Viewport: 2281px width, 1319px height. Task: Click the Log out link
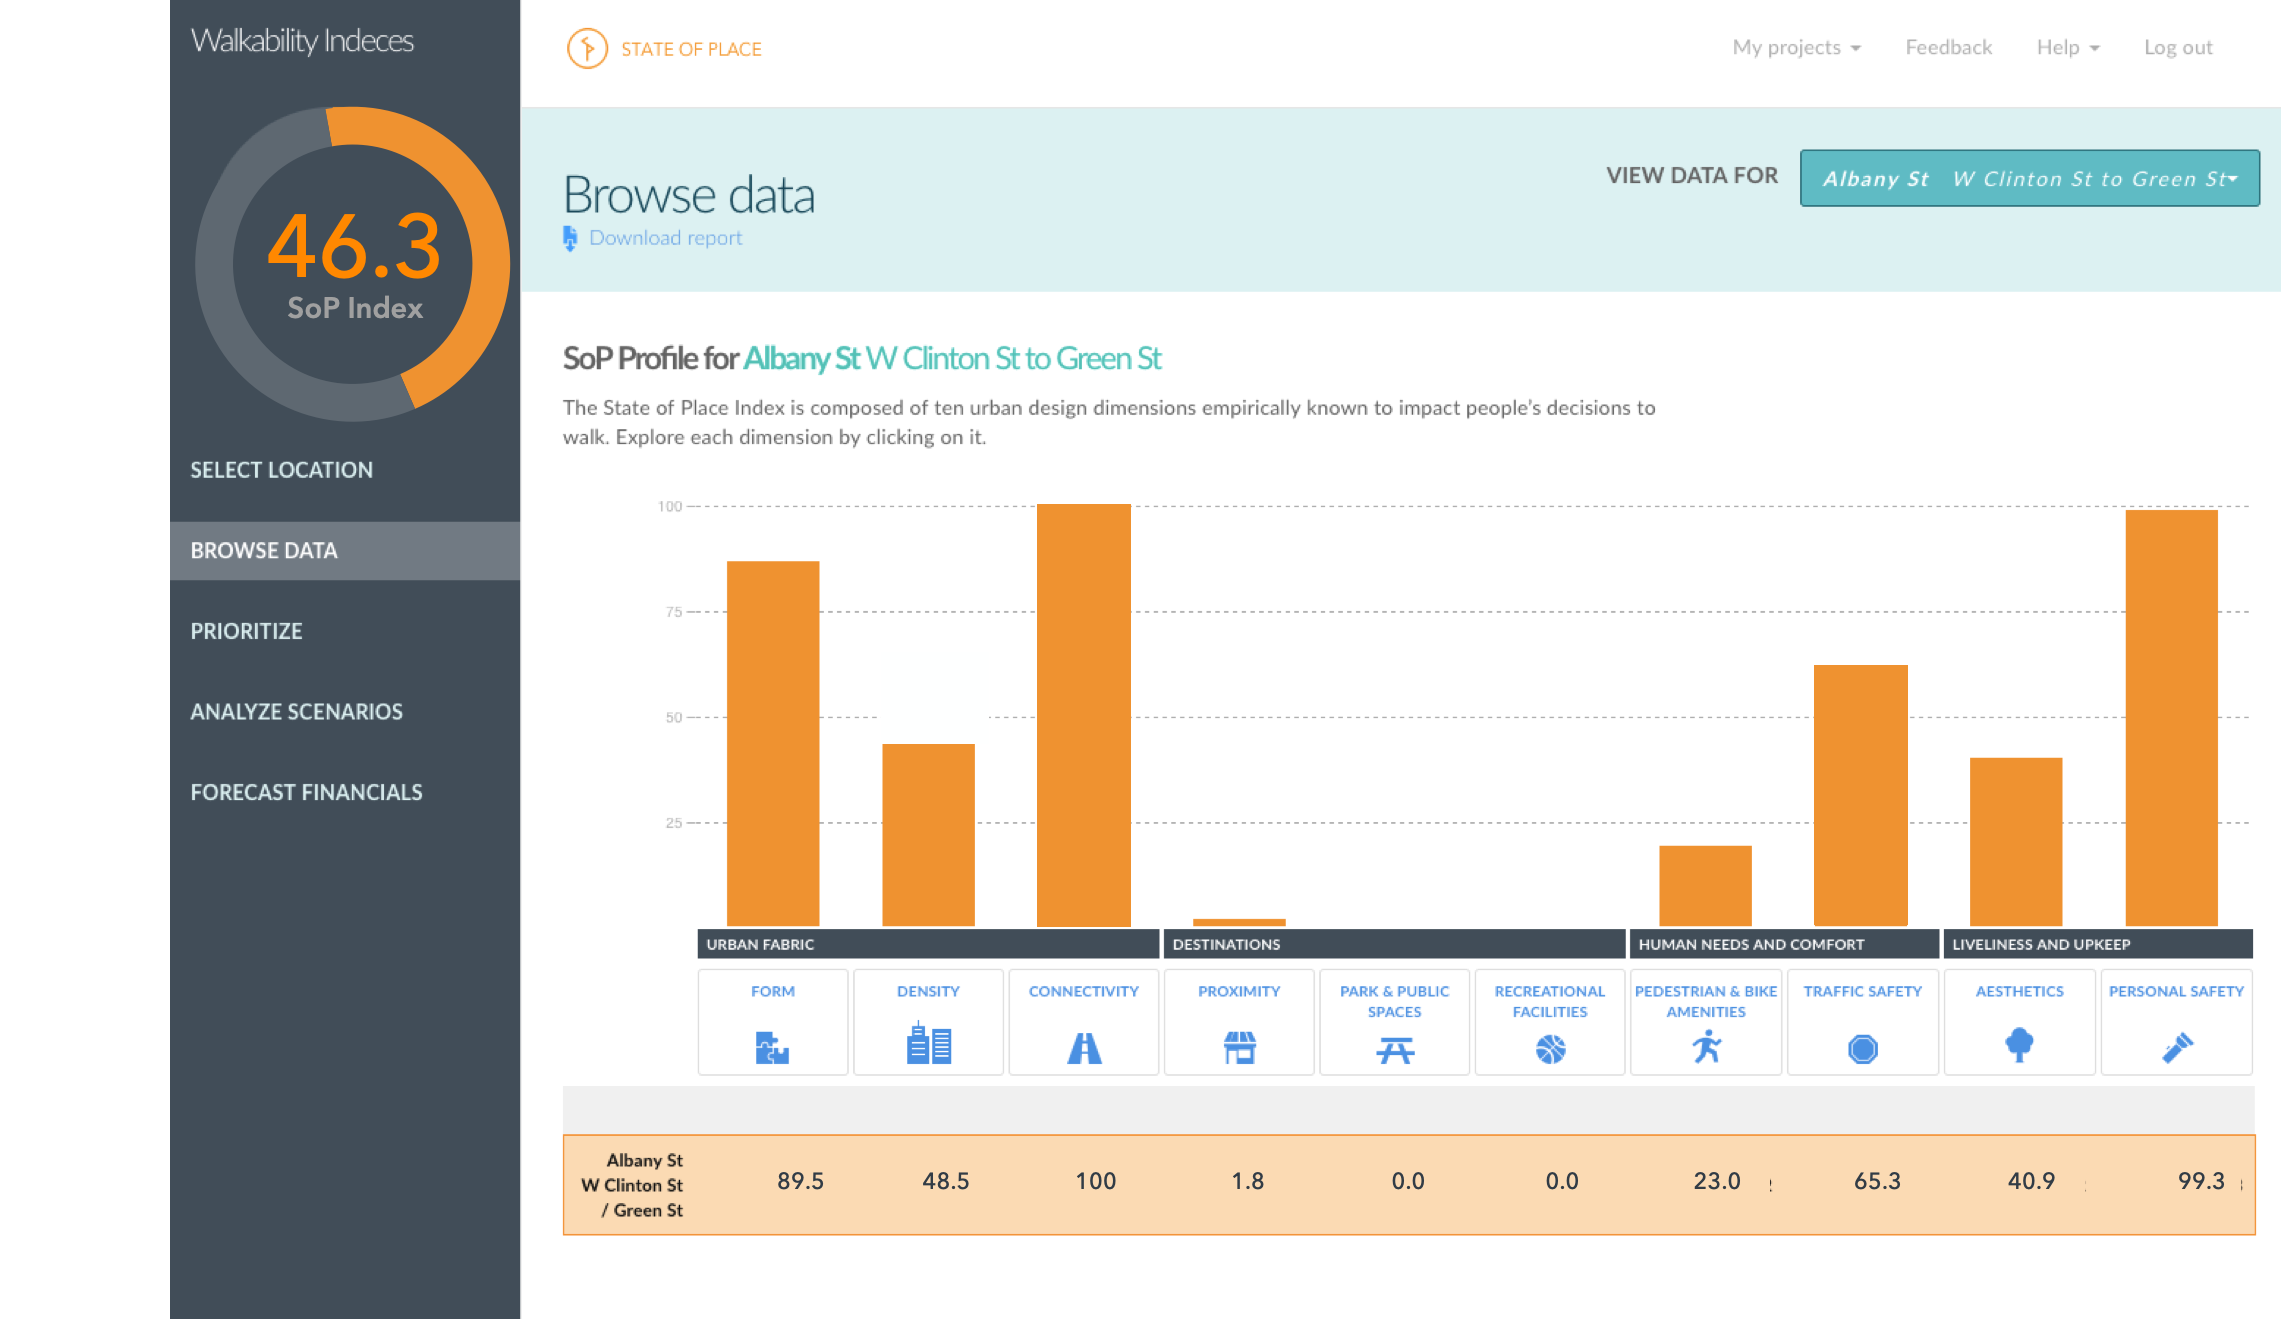pos(2177,47)
